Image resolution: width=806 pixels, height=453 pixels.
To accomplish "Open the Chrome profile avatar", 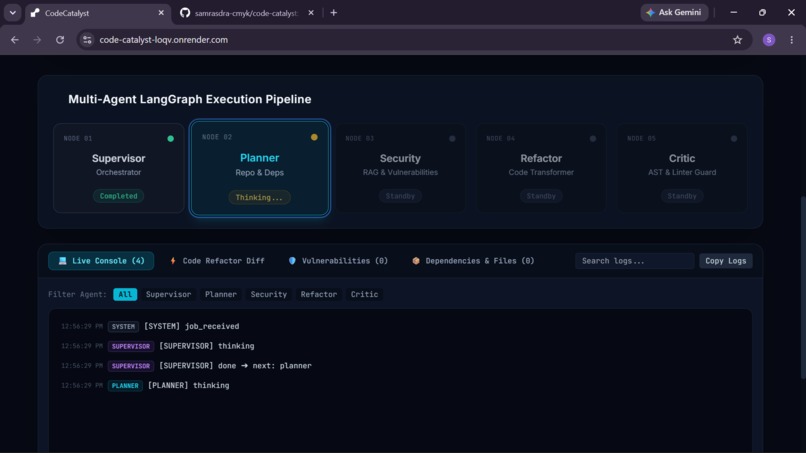I will [769, 40].
